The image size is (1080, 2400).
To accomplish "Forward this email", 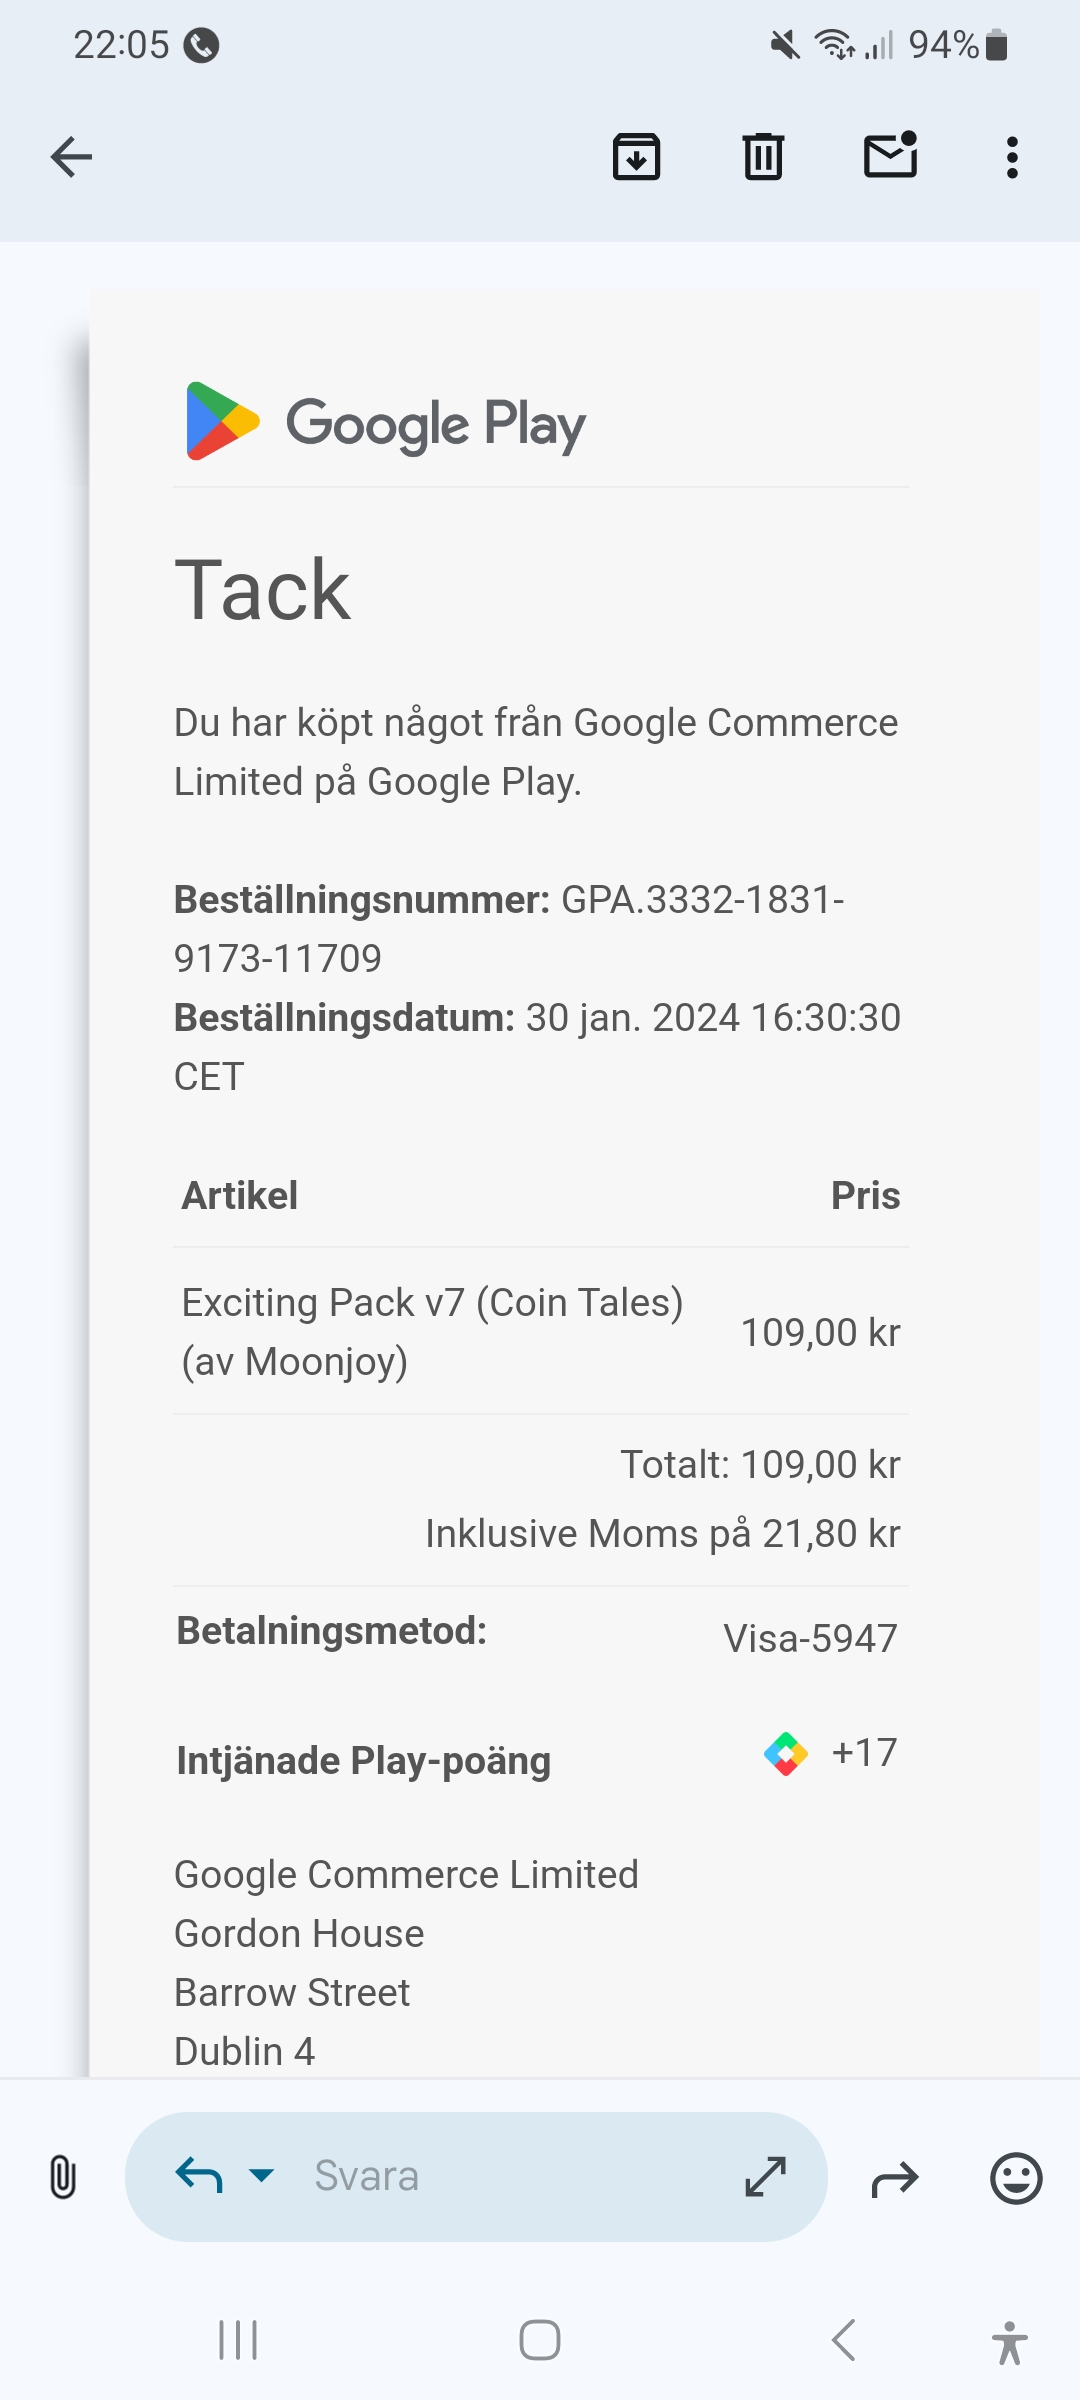I will (895, 2178).
